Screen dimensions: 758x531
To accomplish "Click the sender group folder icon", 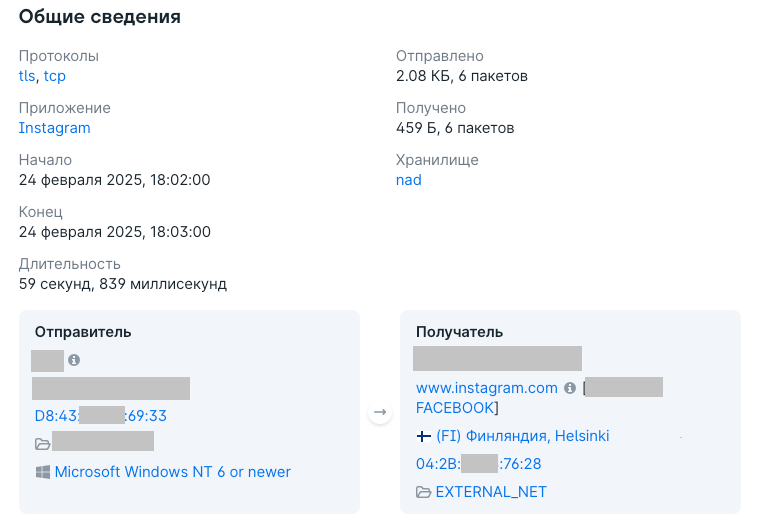I will [x=43, y=443].
